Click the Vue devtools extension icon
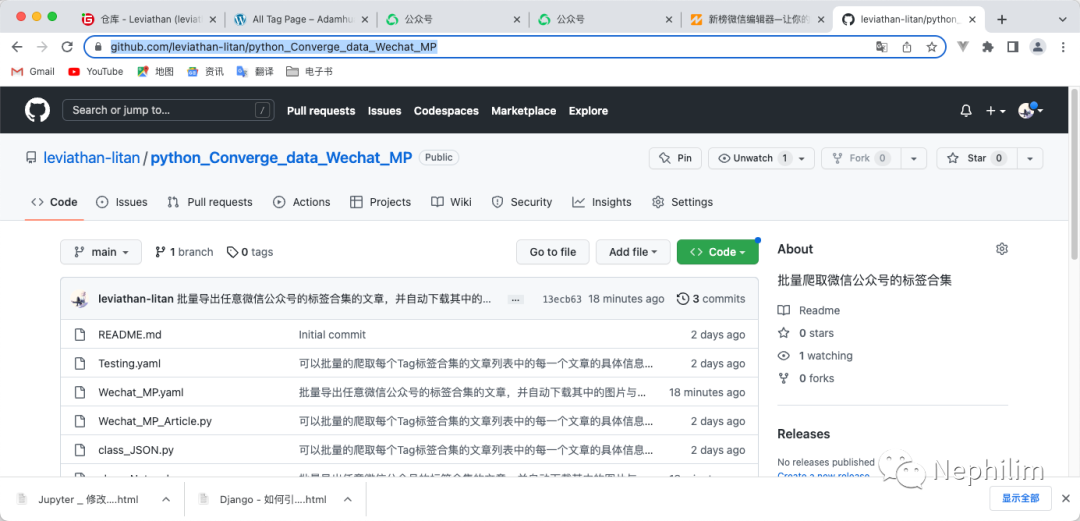Image resolution: width=1080 pixels, height=521 pixels. click(x=964, y=47)
